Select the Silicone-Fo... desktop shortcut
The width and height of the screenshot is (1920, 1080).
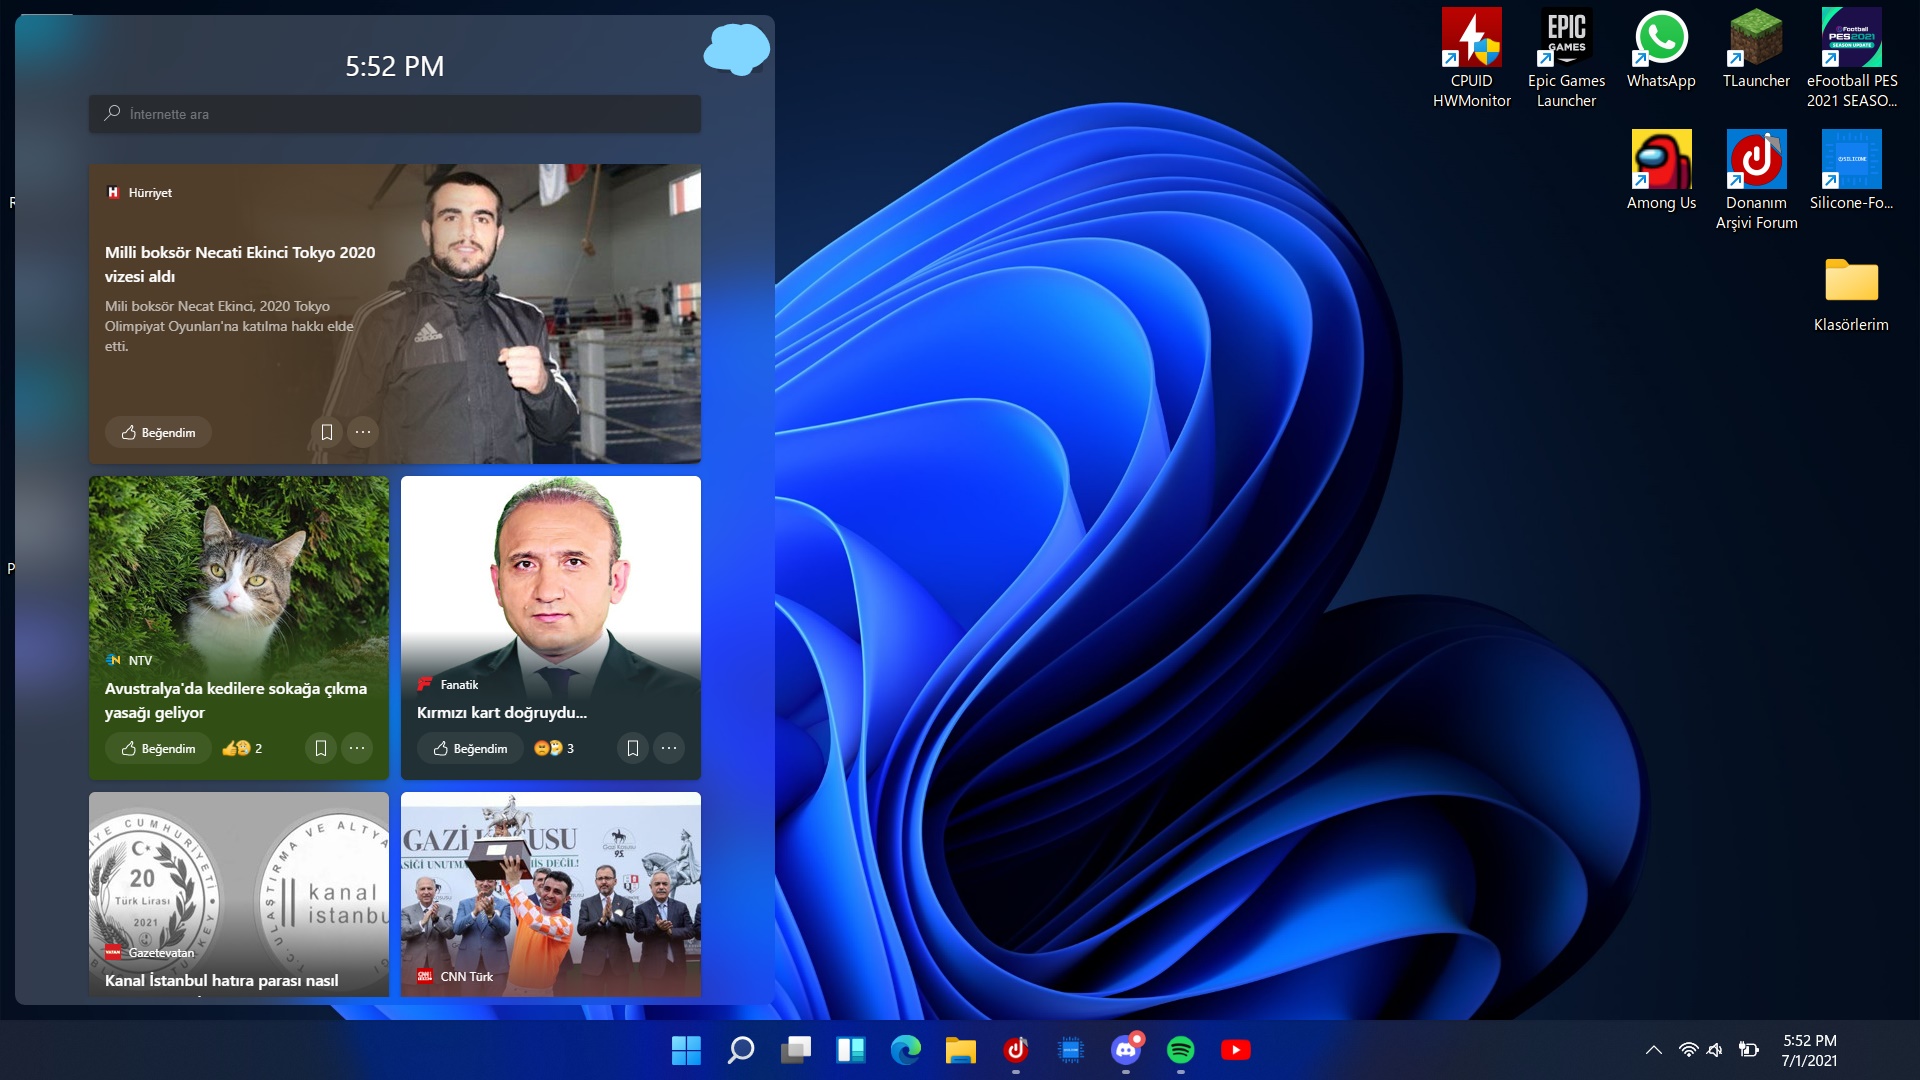pos(1851,171)
